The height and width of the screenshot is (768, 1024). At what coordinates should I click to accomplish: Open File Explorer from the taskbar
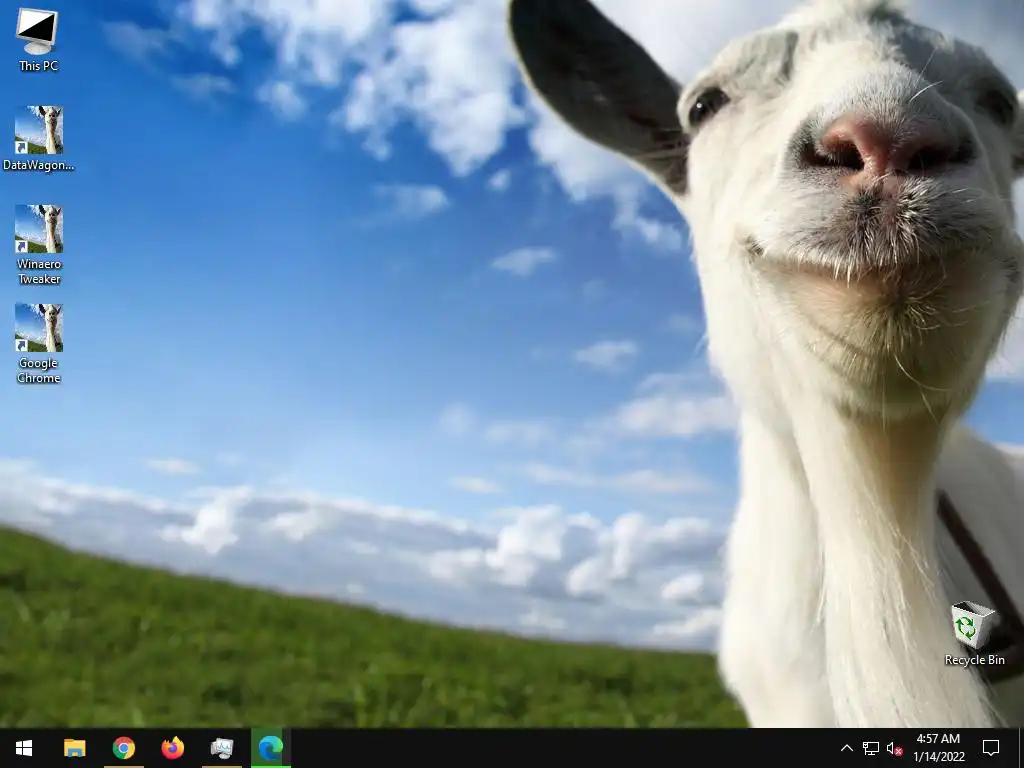(x=74, y=748)
